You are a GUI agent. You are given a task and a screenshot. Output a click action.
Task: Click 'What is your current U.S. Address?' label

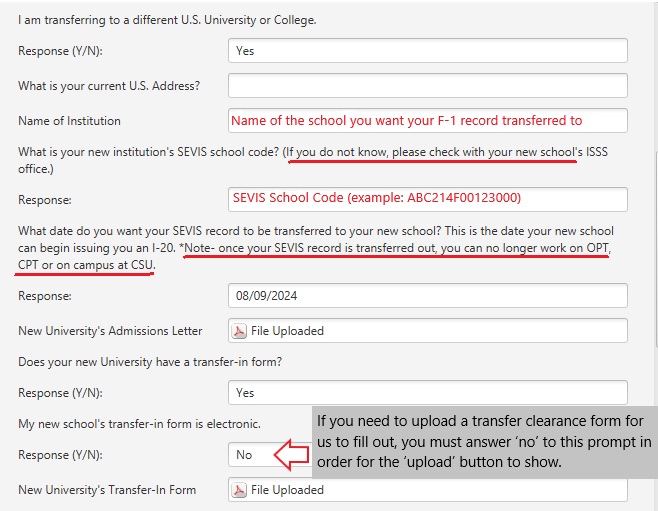click(109, 86)
